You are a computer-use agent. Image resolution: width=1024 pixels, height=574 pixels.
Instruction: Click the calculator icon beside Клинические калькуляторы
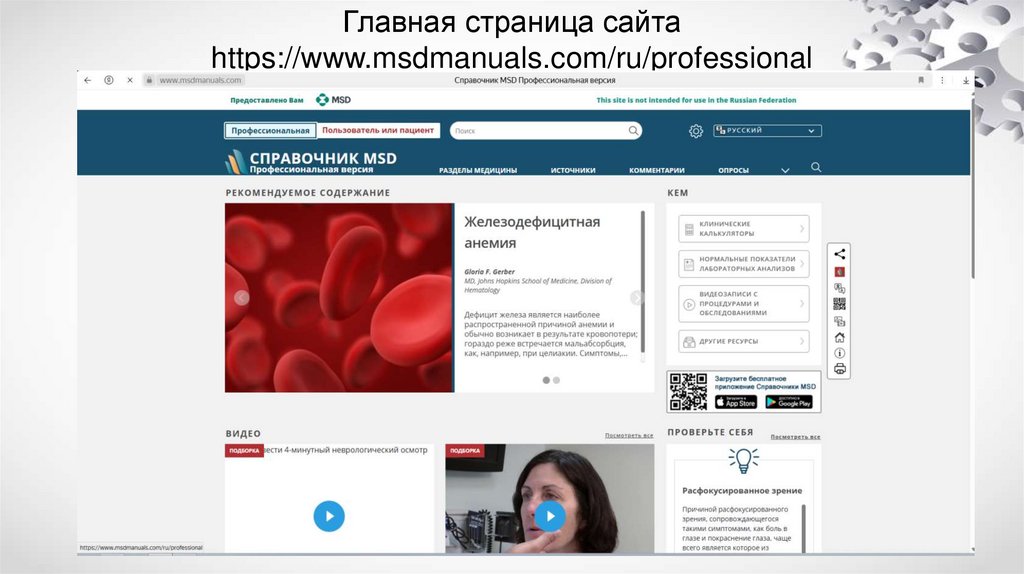[689, 229]
